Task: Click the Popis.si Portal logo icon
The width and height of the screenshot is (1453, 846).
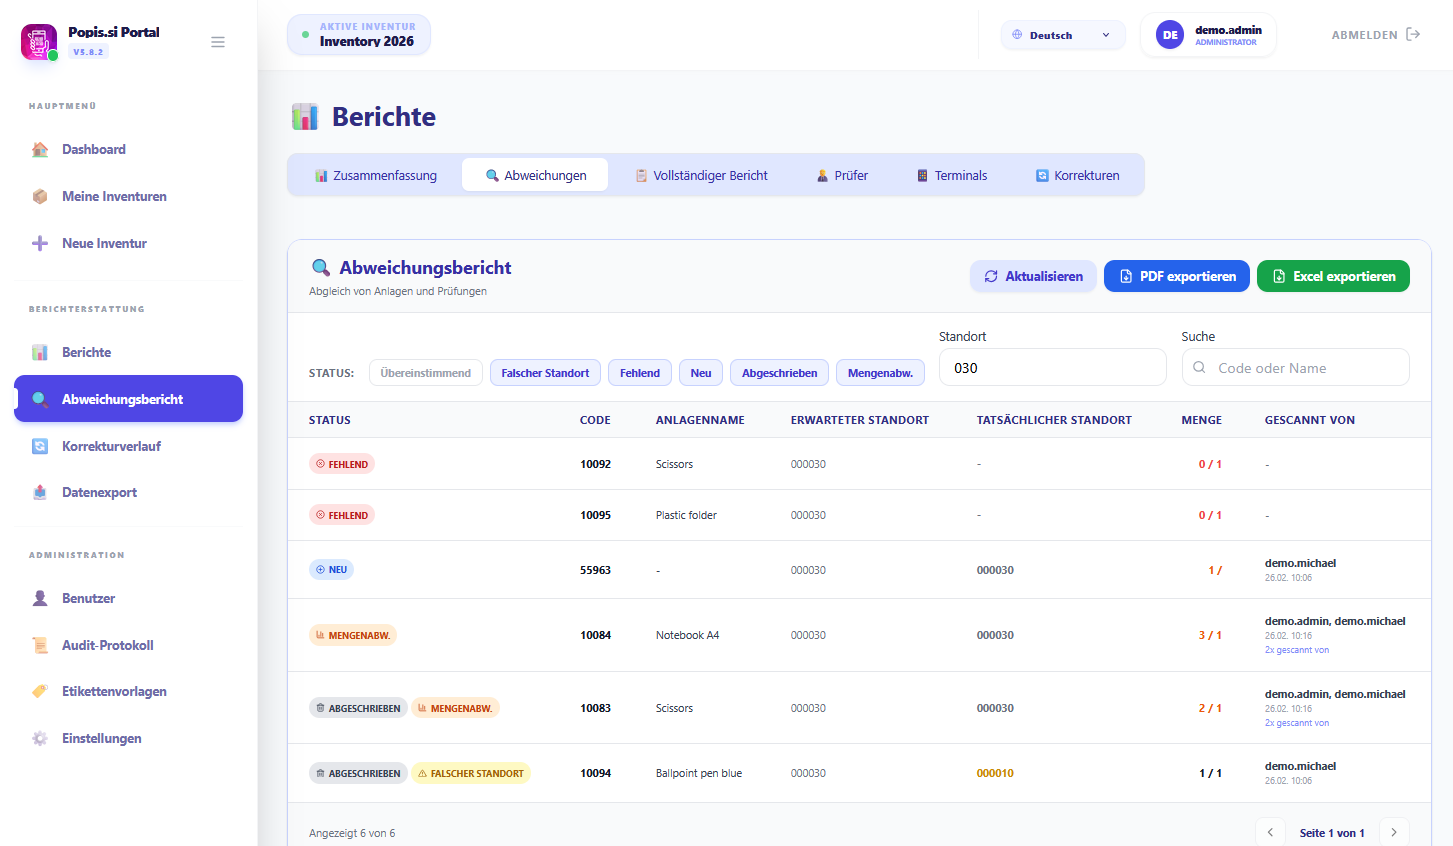Action: pos(39,42)
